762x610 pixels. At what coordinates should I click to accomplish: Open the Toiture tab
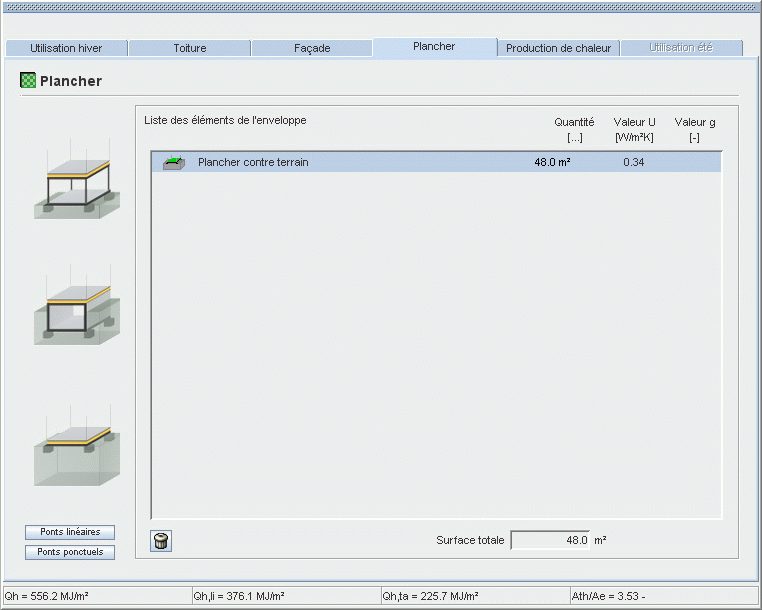[190, 48]
